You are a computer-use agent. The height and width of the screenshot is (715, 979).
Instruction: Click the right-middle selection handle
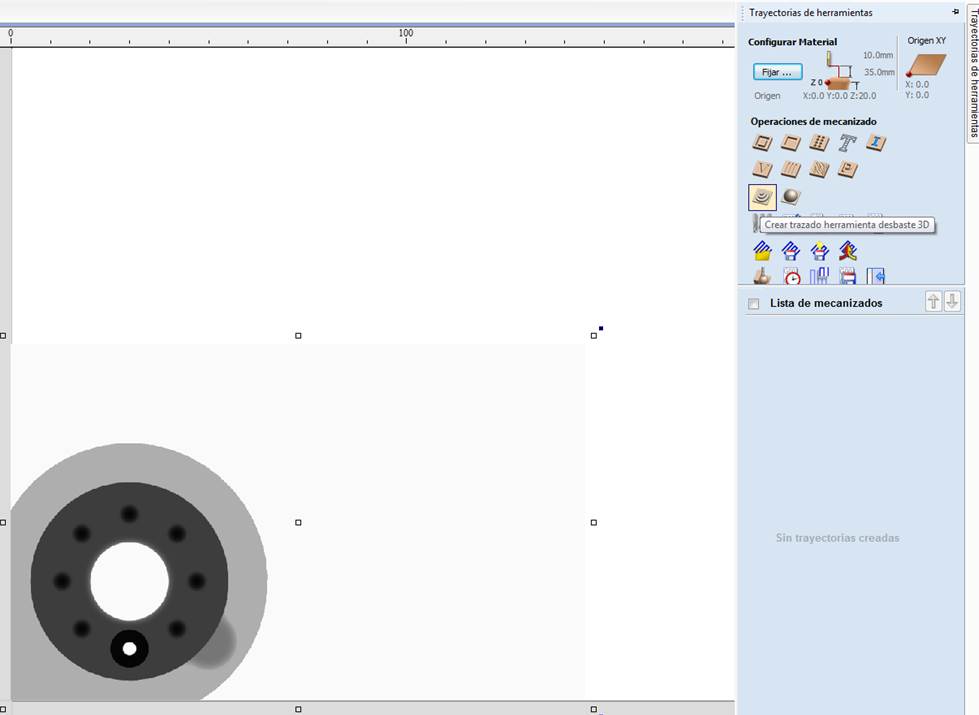[594, 523]
